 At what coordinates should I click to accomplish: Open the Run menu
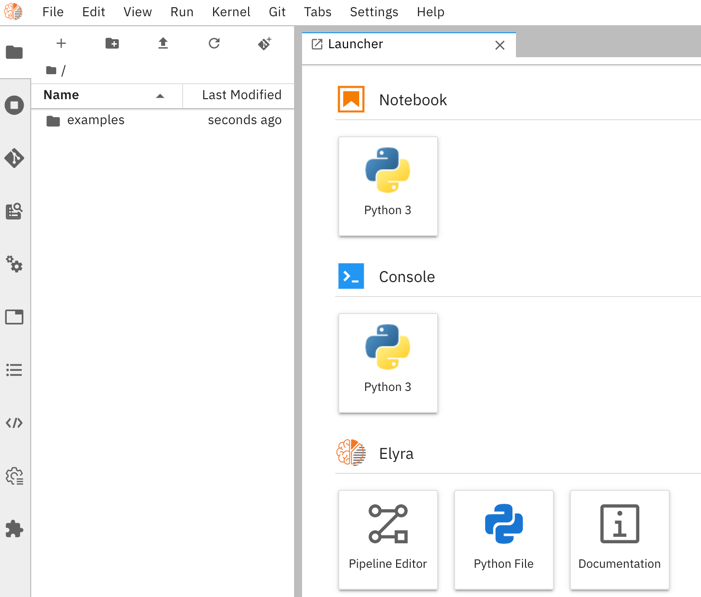pyautogui.click(x=182, y=12)
